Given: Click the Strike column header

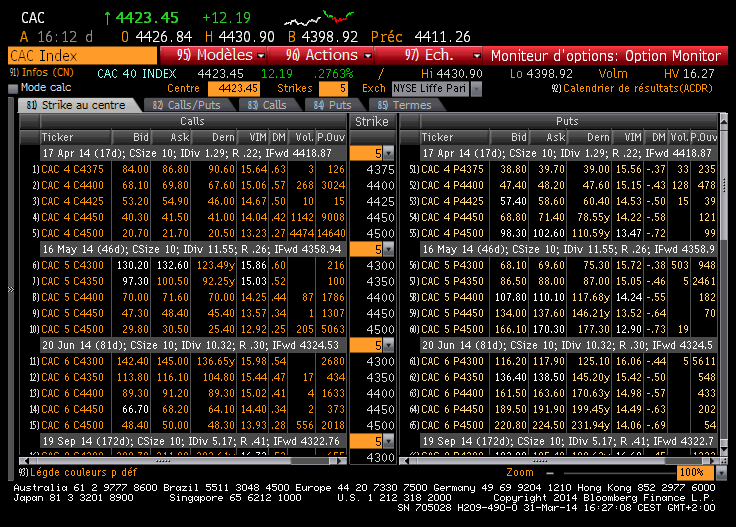Looking at the screenshot, I should click(372, 122).
